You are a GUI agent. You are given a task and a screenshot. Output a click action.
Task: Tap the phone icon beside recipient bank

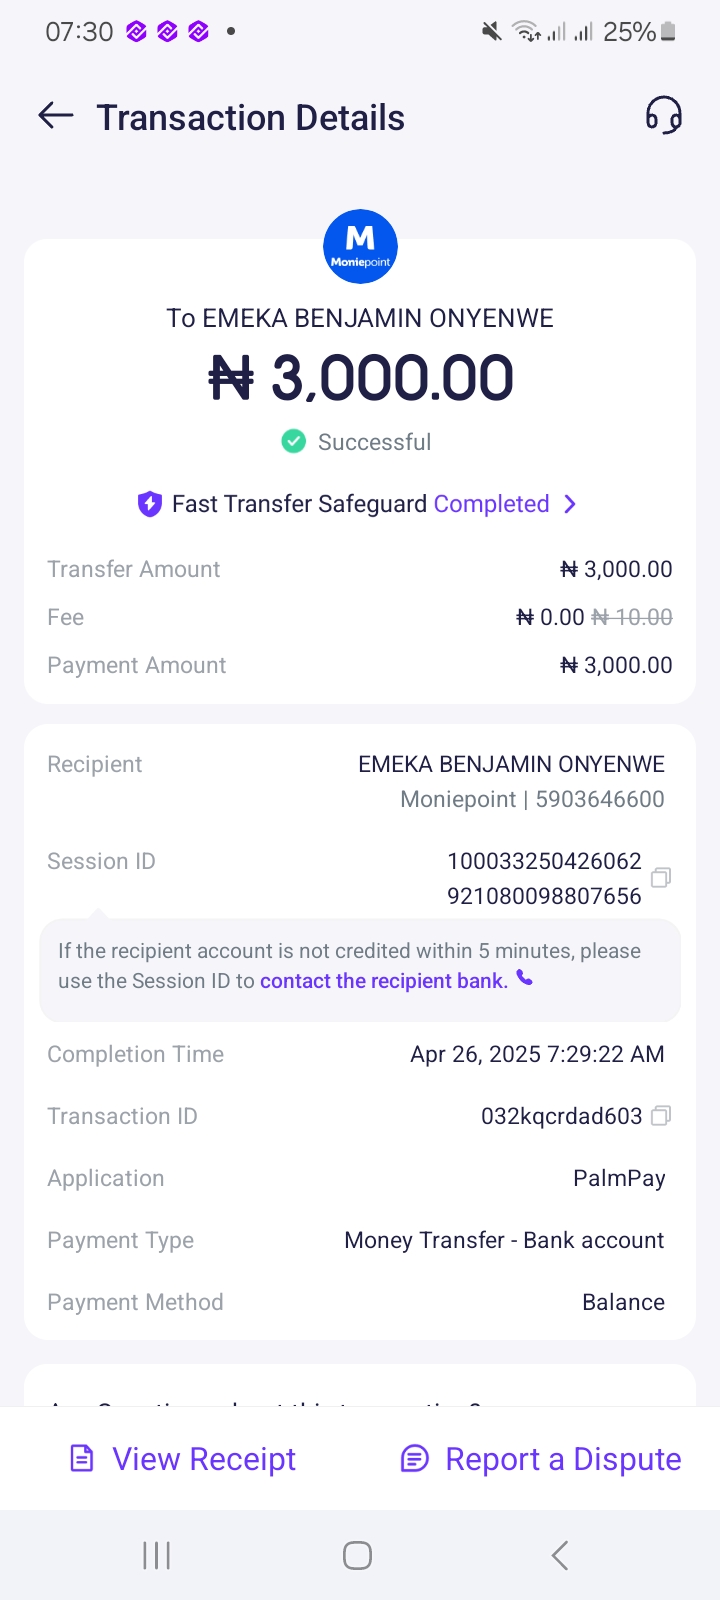[x=524, y=978]
